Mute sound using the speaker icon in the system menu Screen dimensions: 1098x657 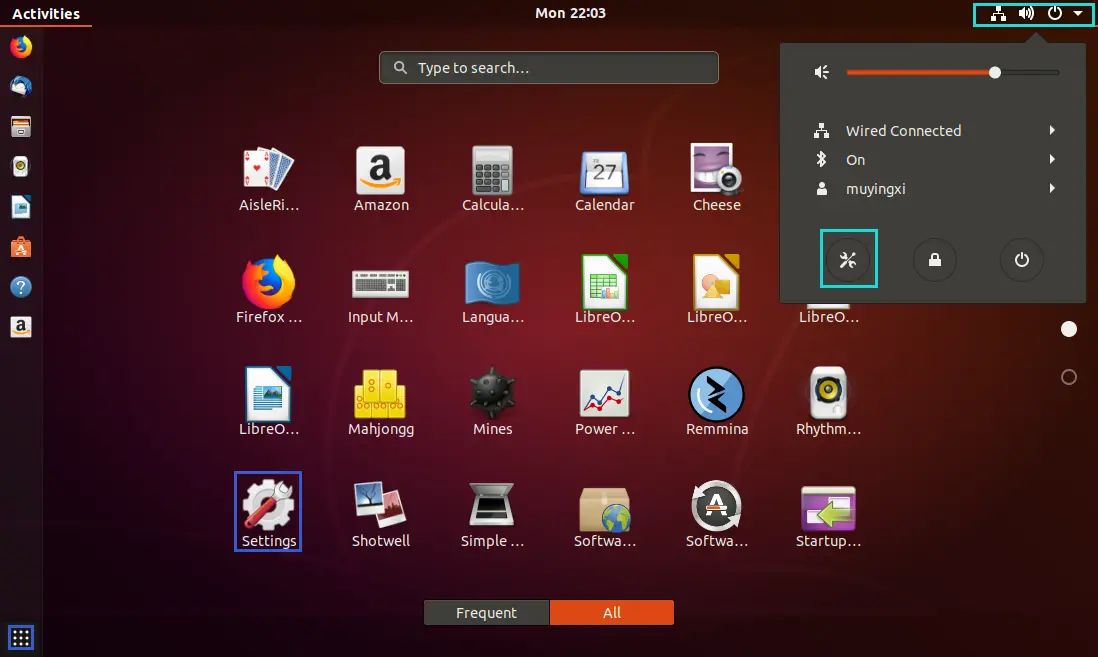[x=821, y=72]
